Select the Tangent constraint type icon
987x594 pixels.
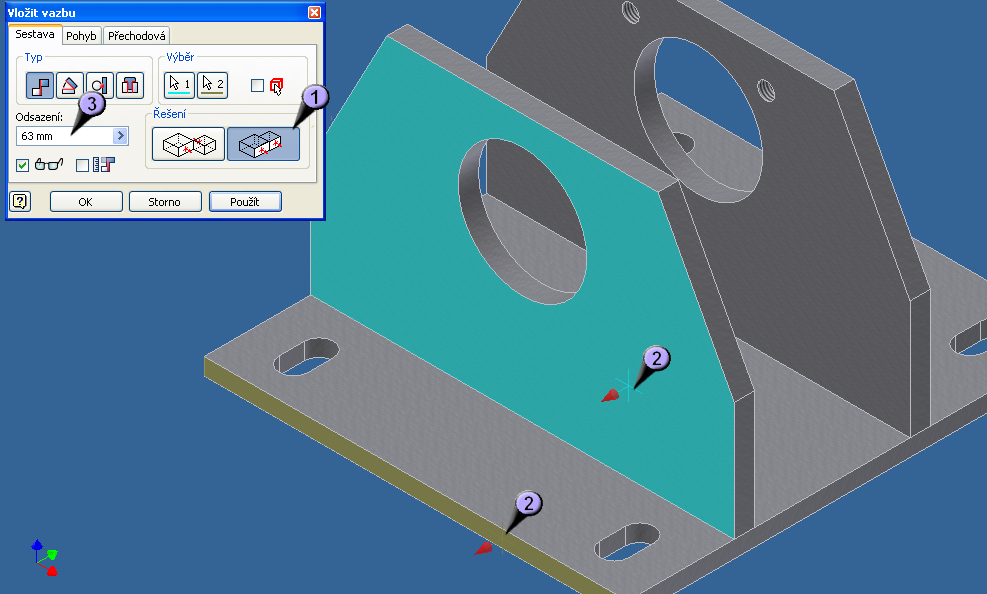pos(99,86)
